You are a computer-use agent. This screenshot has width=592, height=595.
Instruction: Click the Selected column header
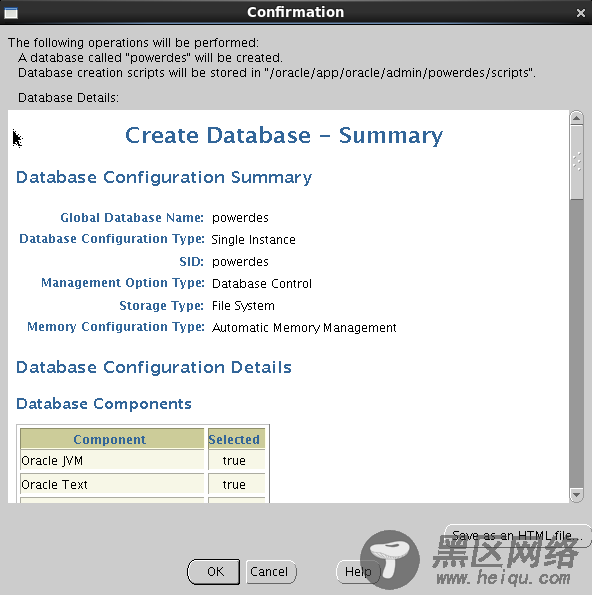pos(236,439)
